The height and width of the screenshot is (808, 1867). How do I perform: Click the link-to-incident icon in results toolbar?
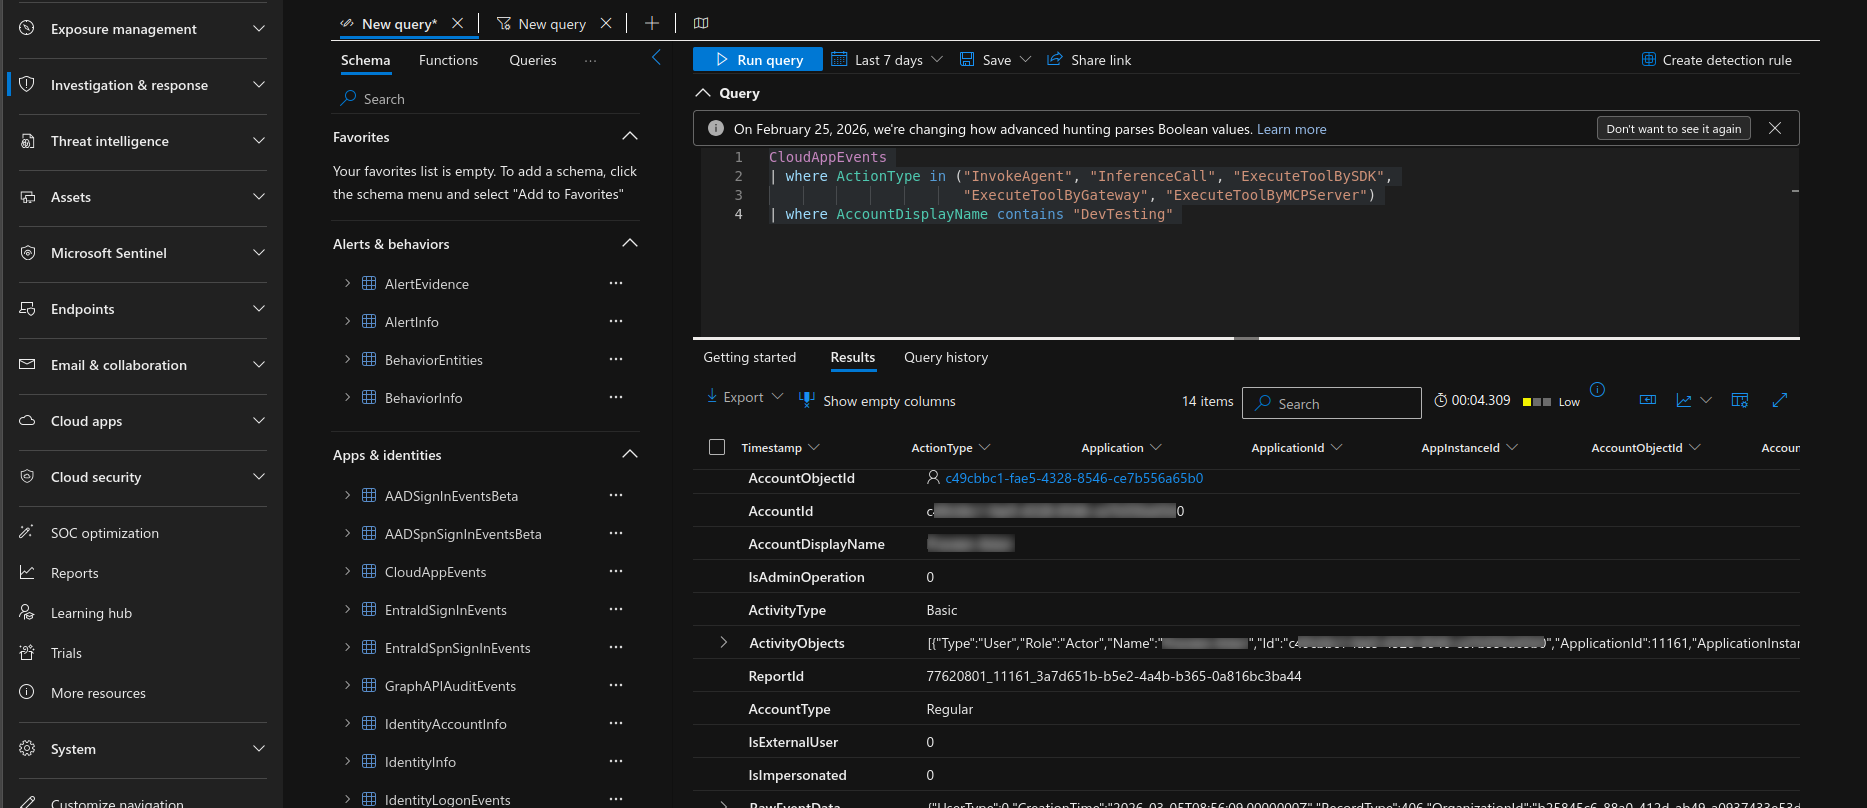tap(1648, 400)
